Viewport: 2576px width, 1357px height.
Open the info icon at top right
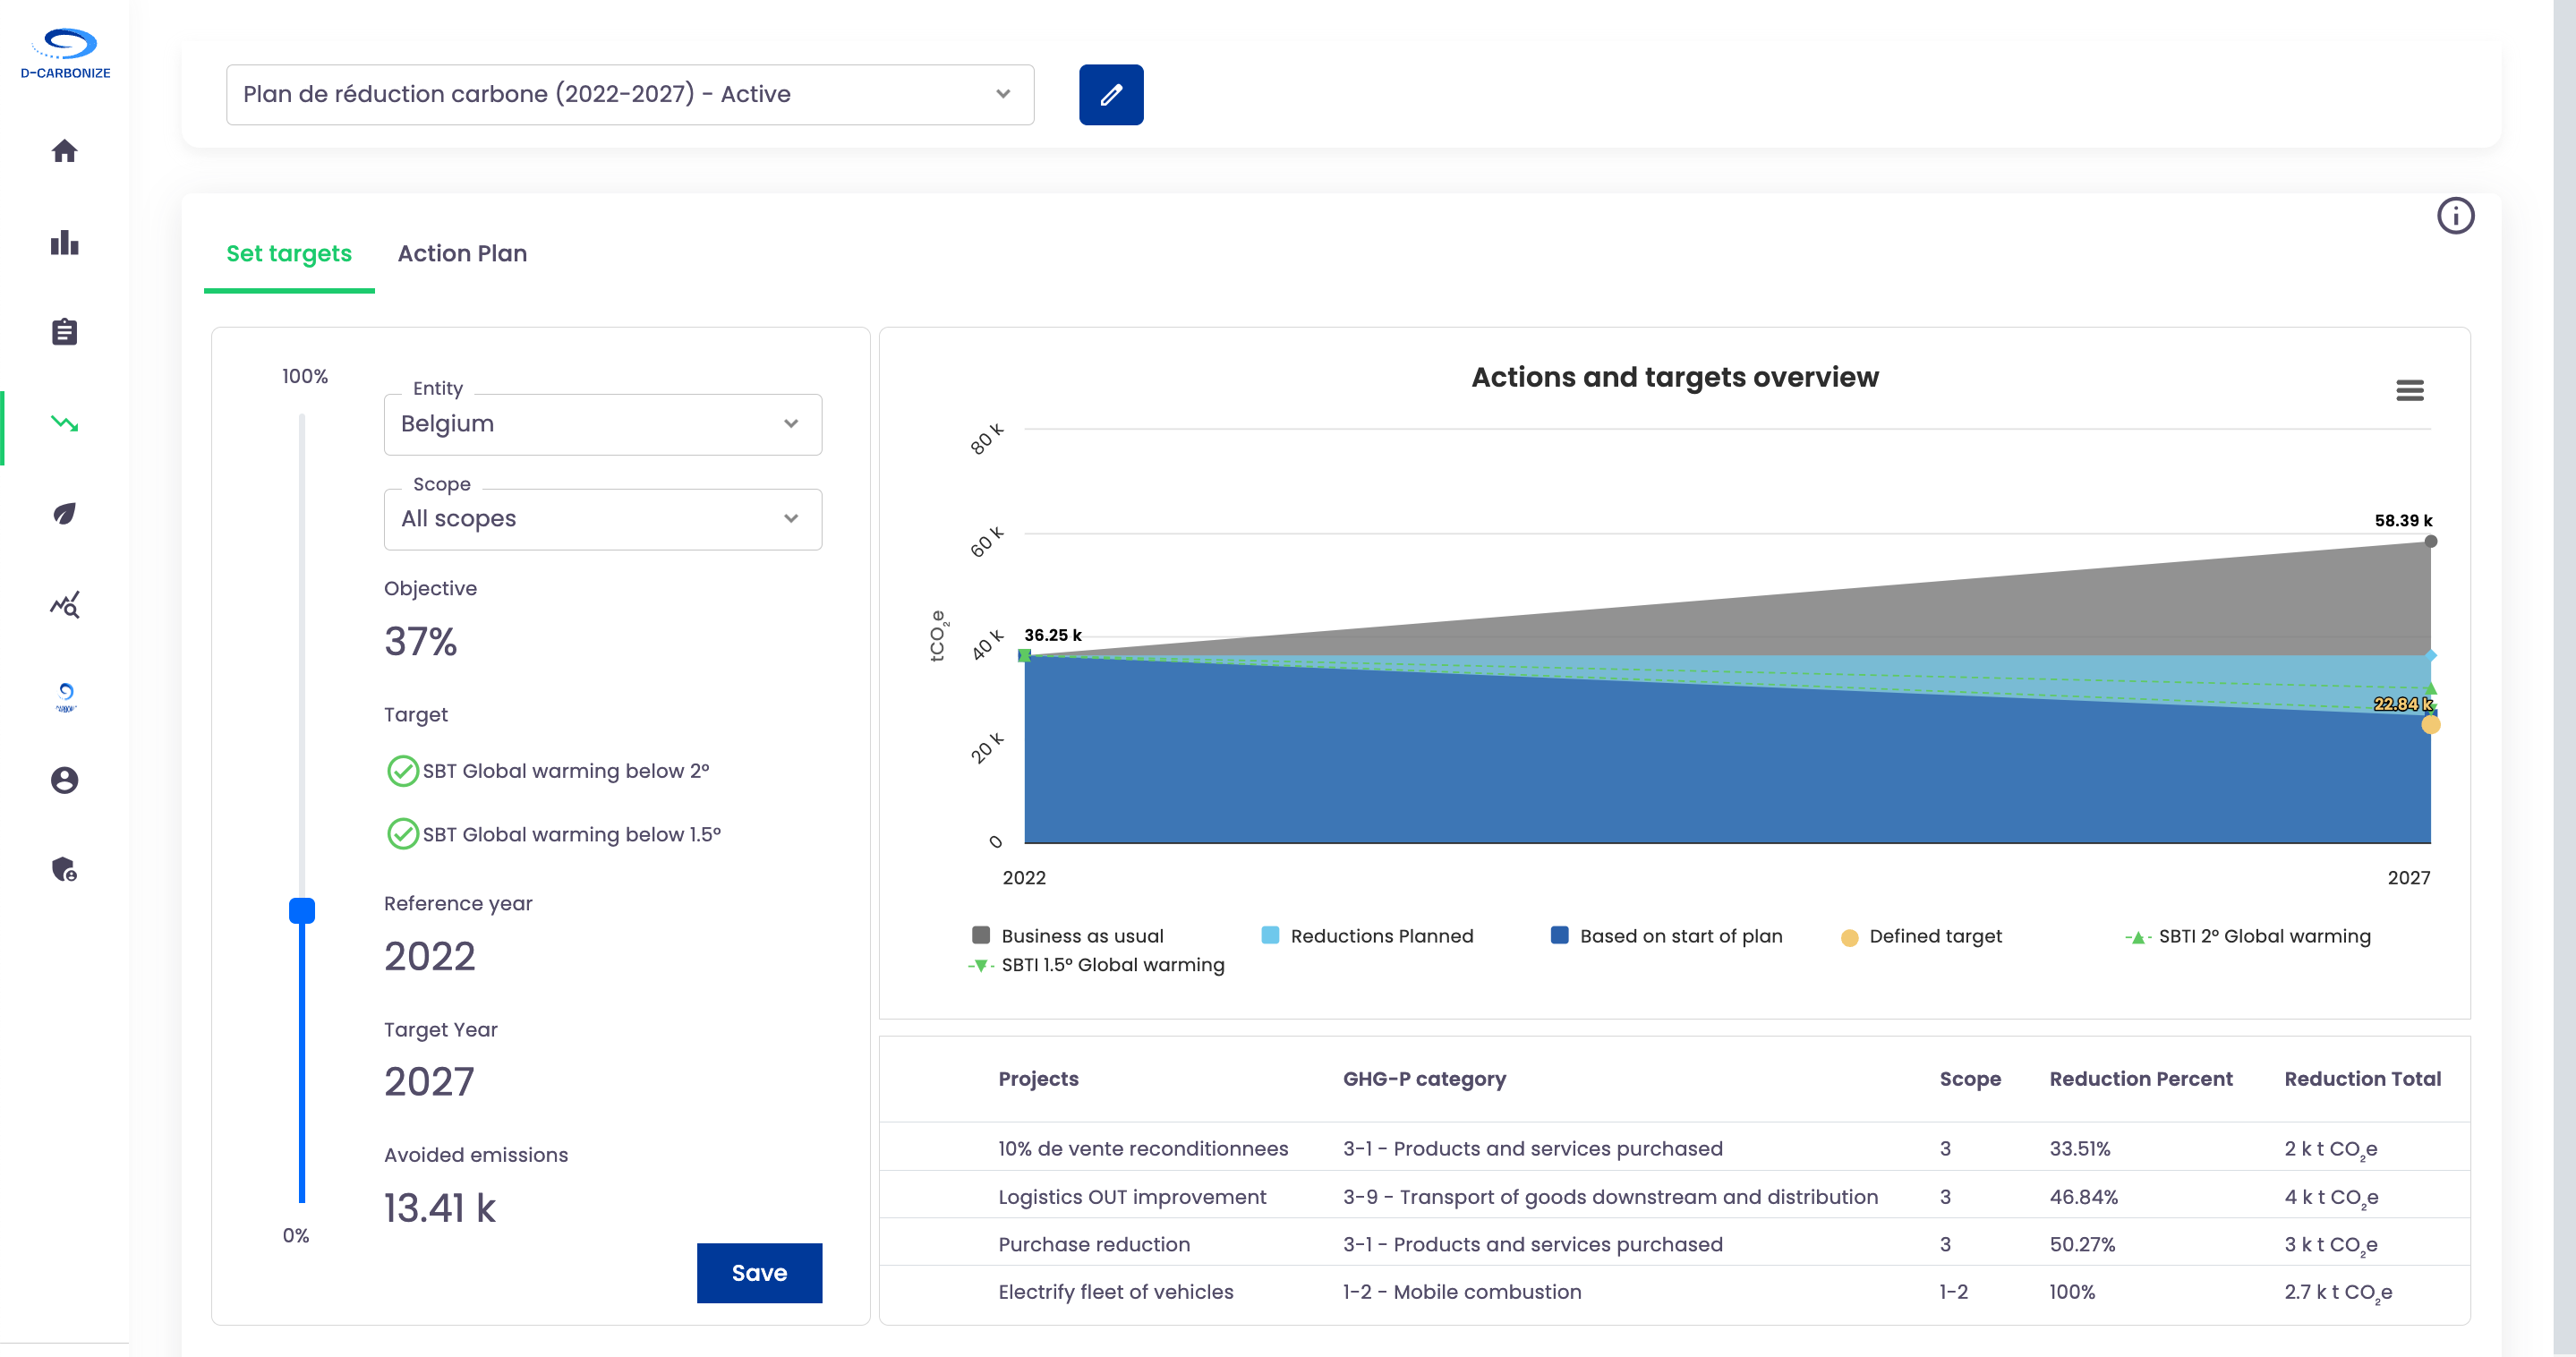(x=2454, y=216)
